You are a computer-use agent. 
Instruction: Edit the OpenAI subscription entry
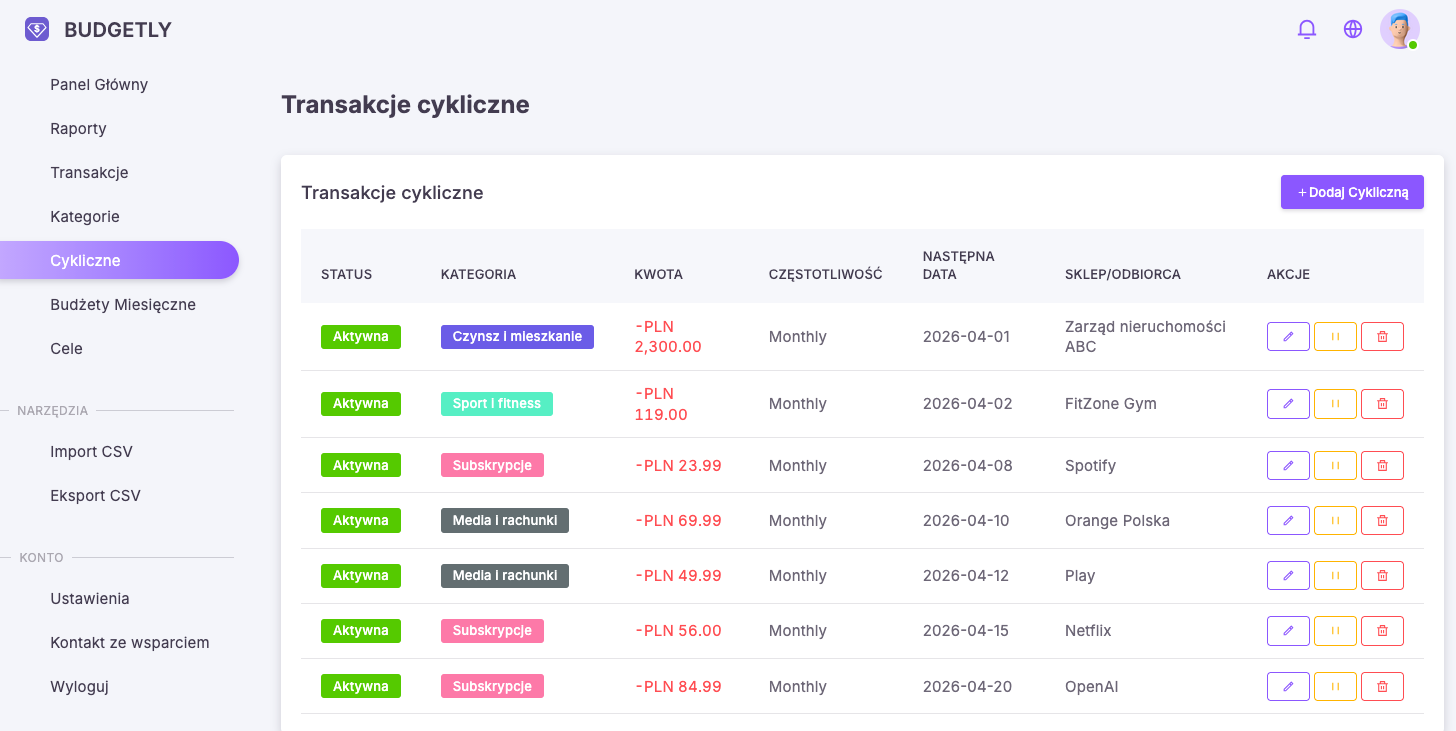pos(1288,687)
